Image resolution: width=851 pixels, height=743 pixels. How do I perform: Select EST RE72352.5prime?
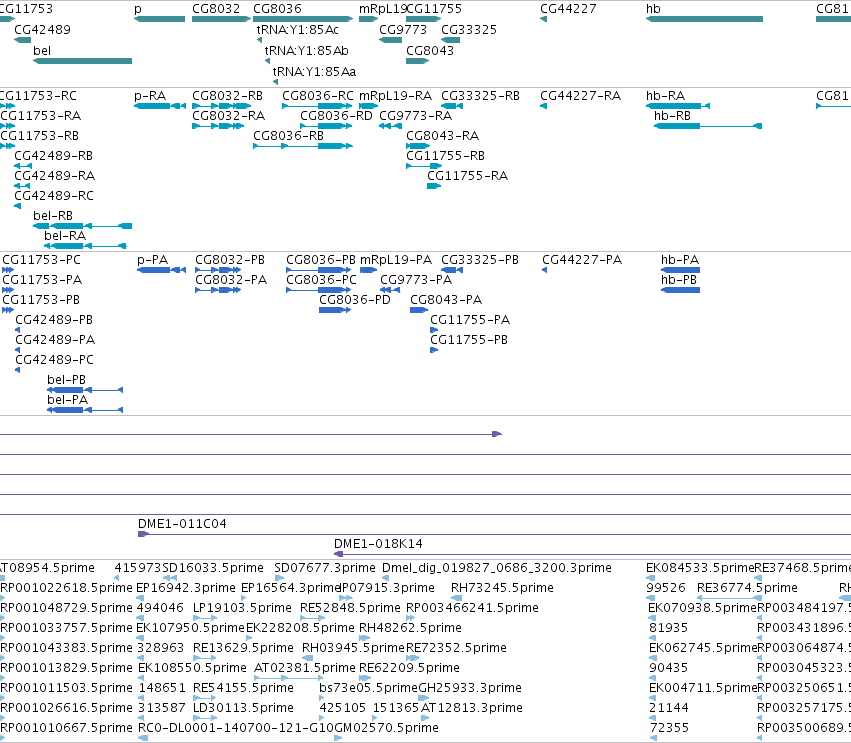click(456, 648)
